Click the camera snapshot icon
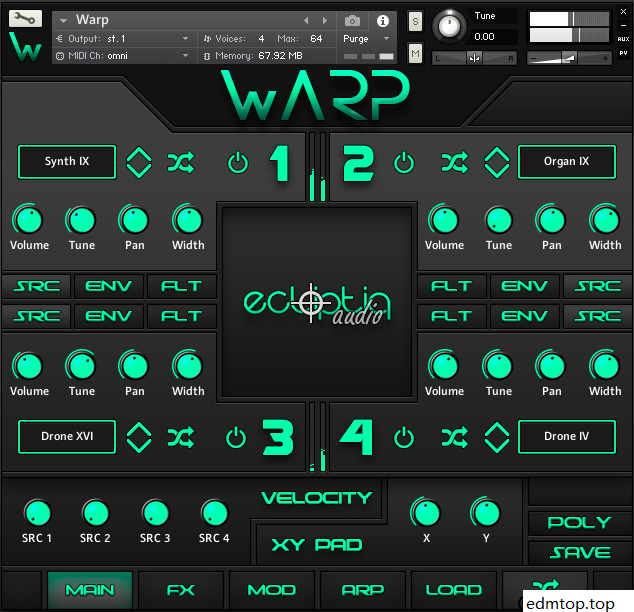Viewport: 634px width, 612px height. pos(352,20)
